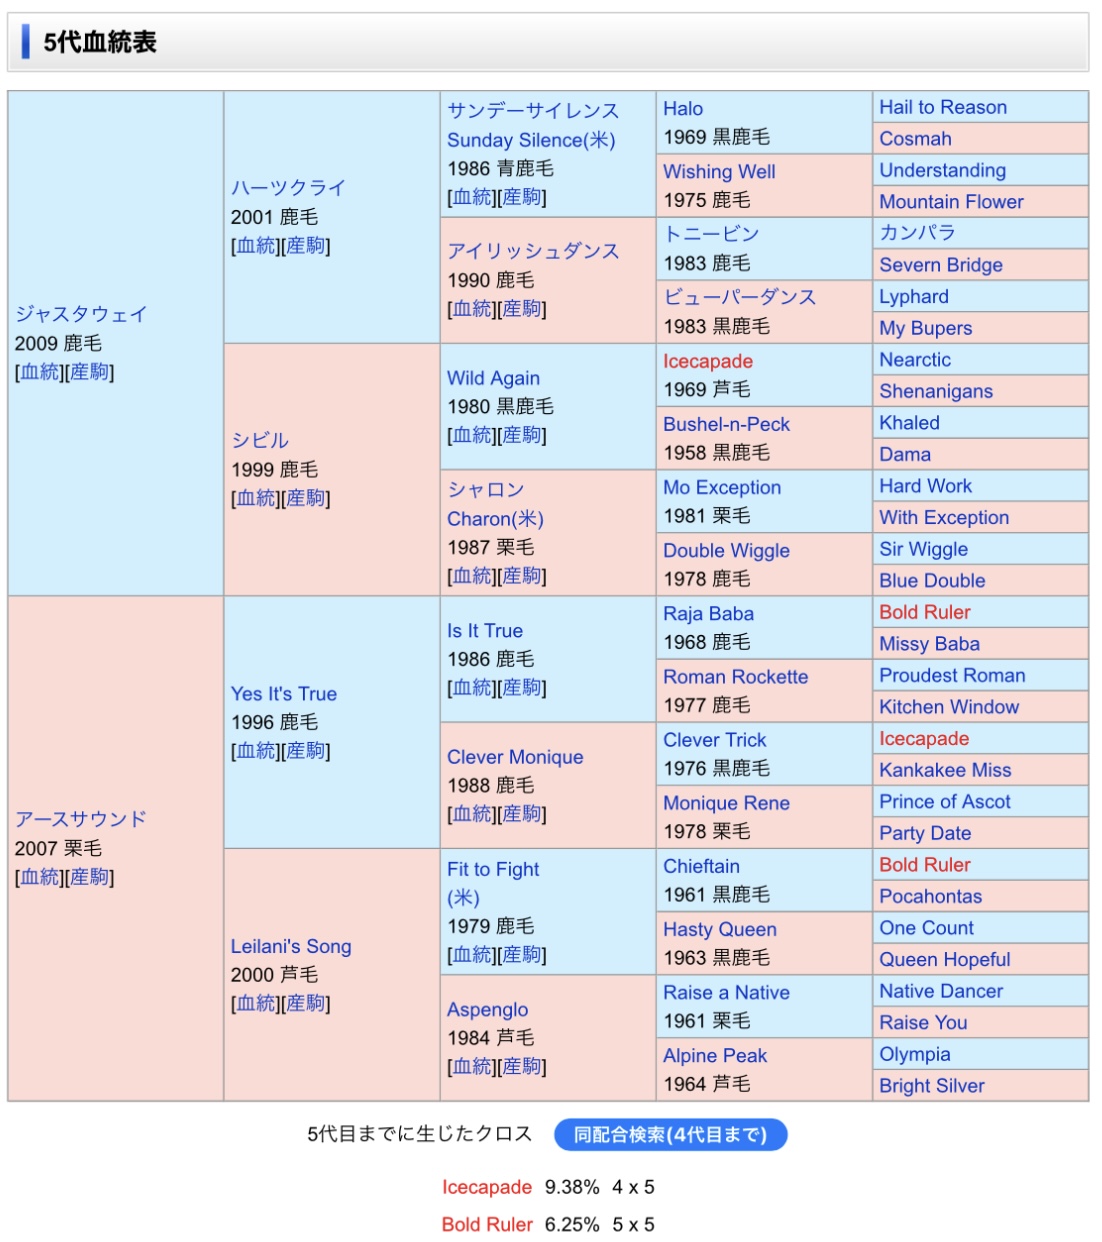Open the Bright Silver link
Image resolution: width=1102 pixels, height=1242 pixels.
coord(932,1085)
